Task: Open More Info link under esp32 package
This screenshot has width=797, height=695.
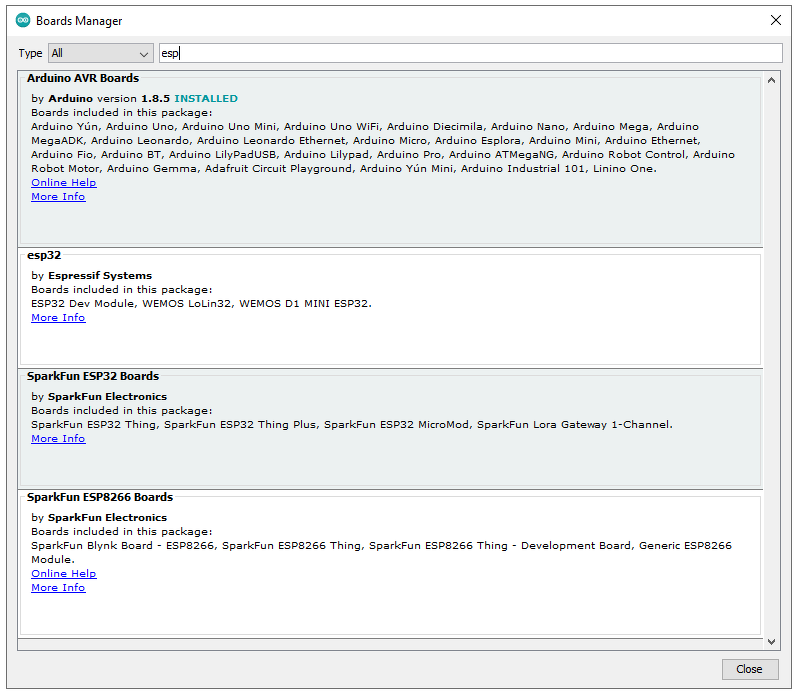Action: pos(58,318)
